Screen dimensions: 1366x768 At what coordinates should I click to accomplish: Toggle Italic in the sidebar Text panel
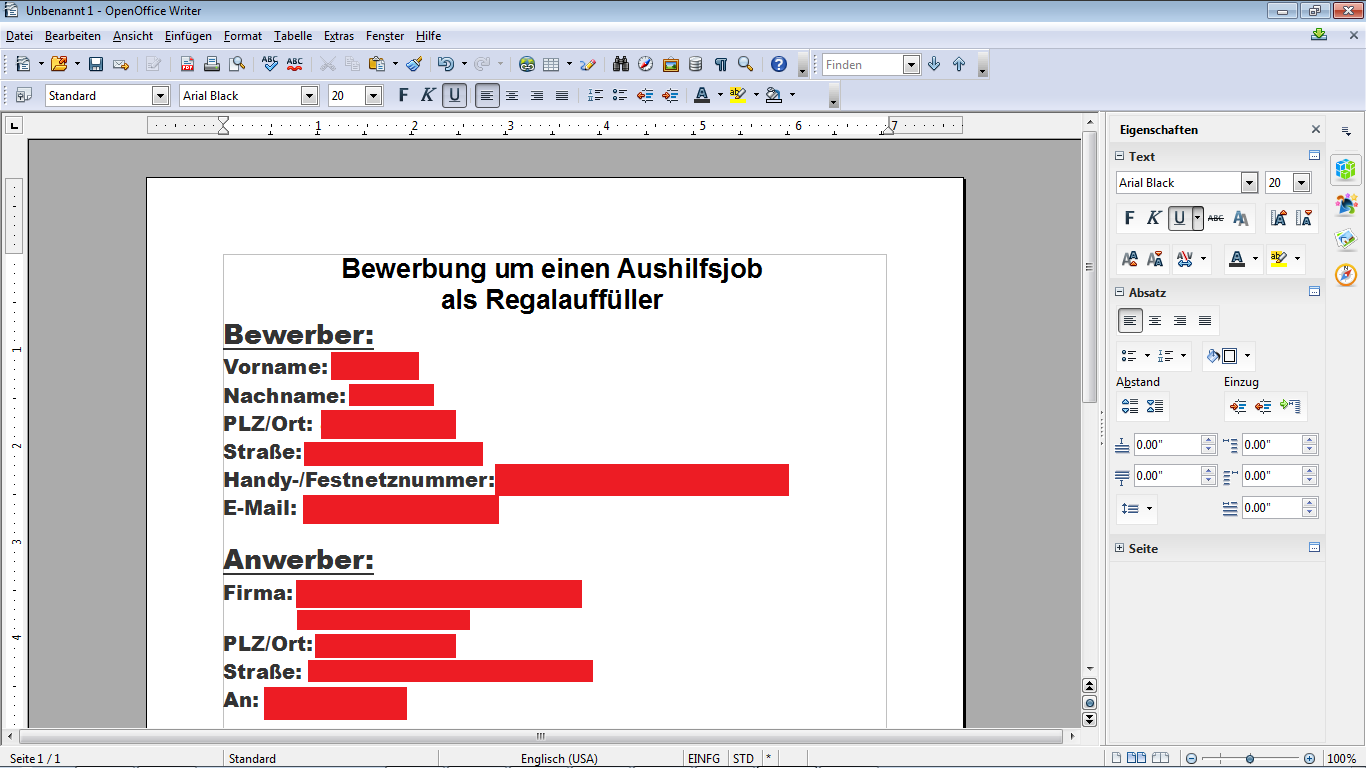1154,218
